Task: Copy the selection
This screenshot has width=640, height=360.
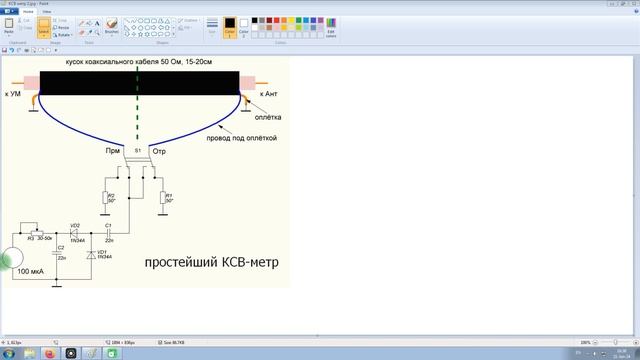Action: 25,28
